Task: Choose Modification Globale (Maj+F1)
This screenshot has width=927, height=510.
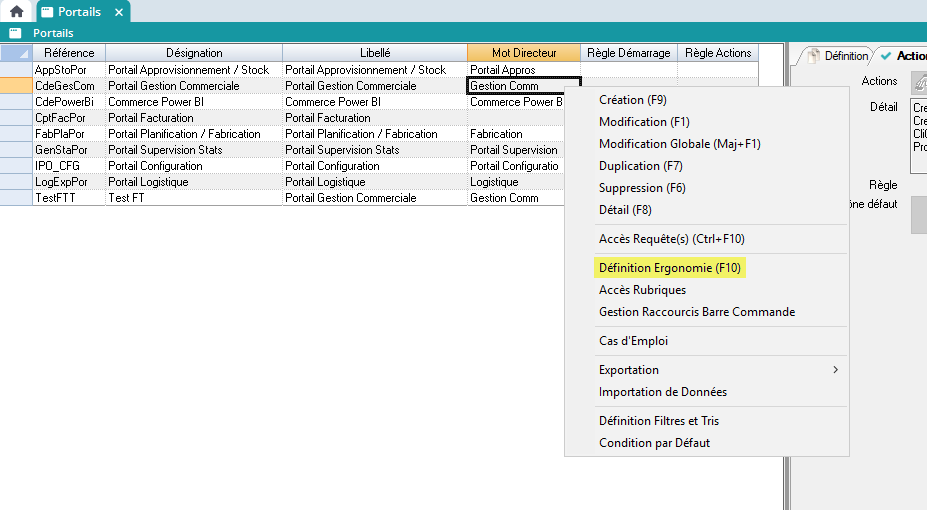Action: point(679,144)
